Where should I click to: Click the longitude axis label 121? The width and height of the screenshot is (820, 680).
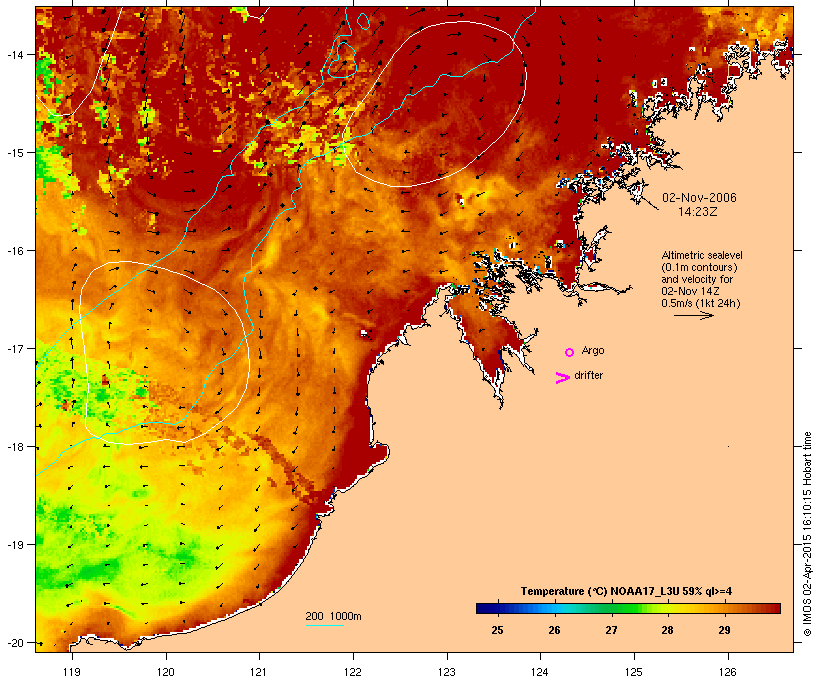(x=259, y=672)
